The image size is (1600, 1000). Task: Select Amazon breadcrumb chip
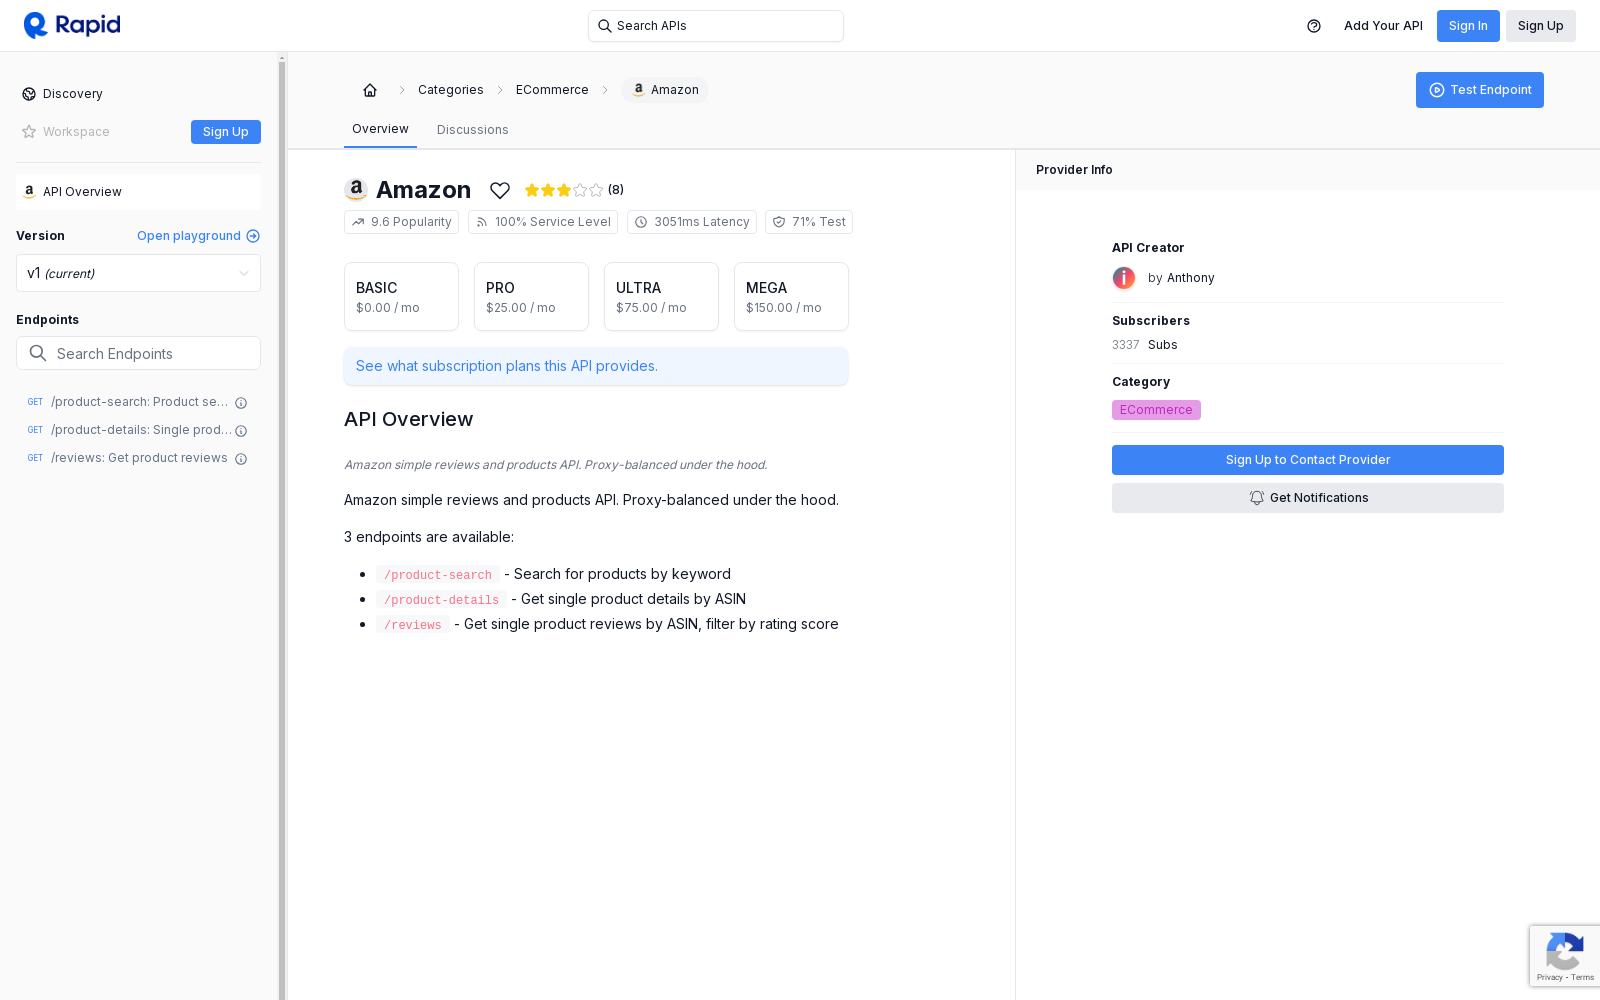point(665,90)
